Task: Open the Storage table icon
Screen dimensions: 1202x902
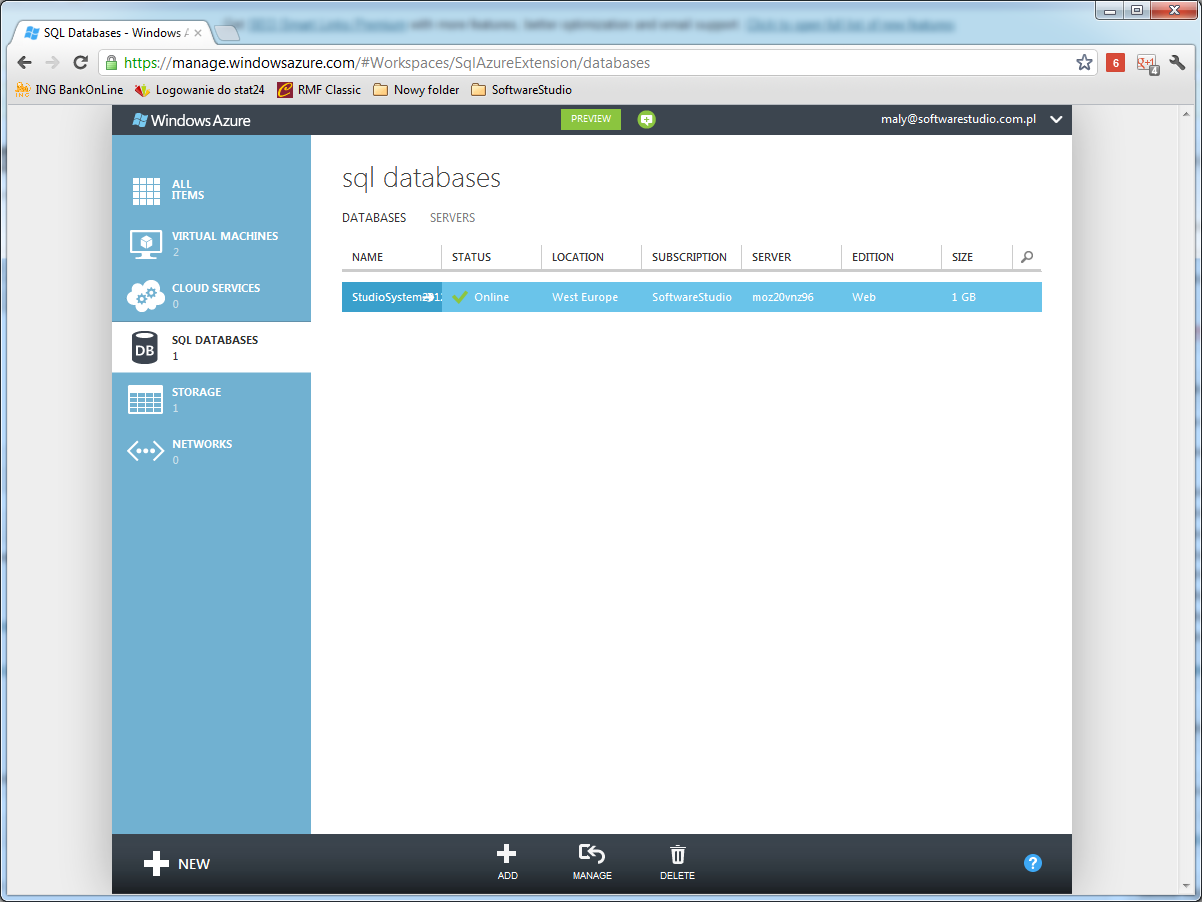Action: coord(146,400)
